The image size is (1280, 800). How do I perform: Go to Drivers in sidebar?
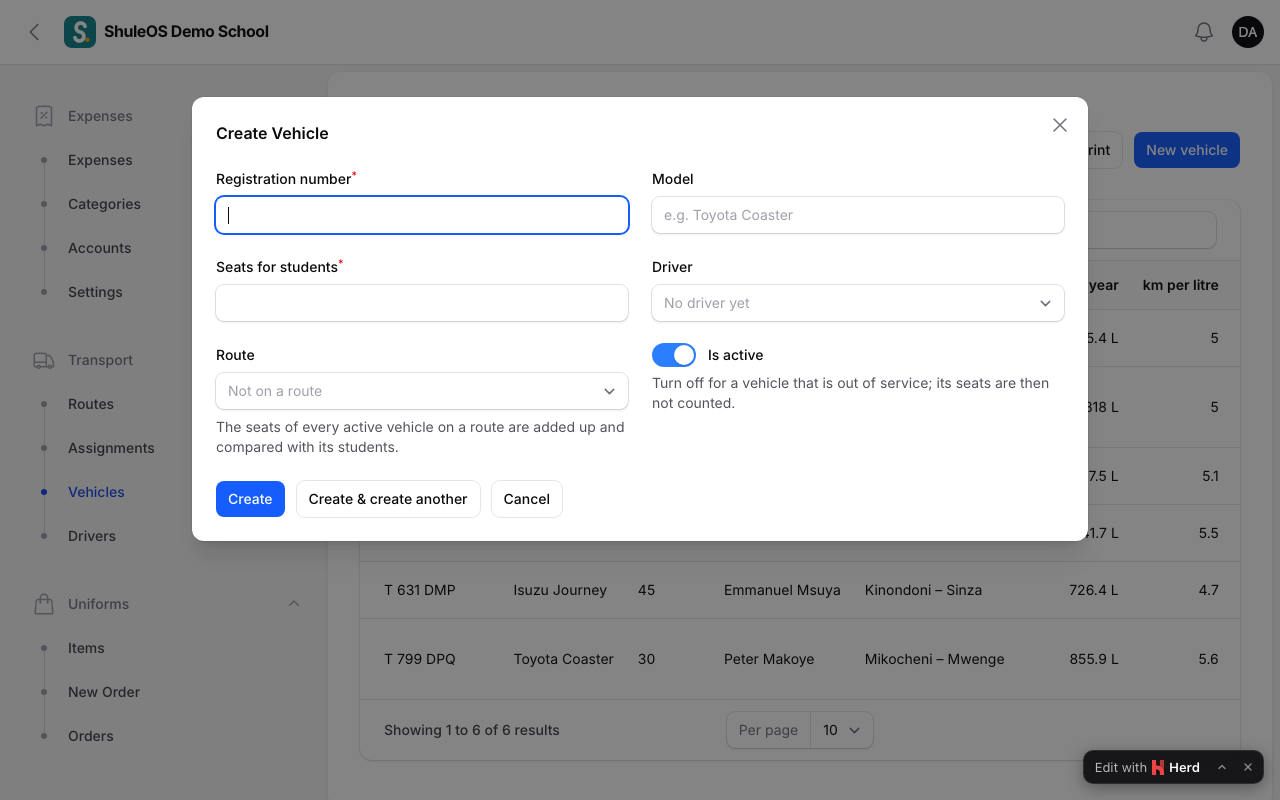(x=92, y=536)
